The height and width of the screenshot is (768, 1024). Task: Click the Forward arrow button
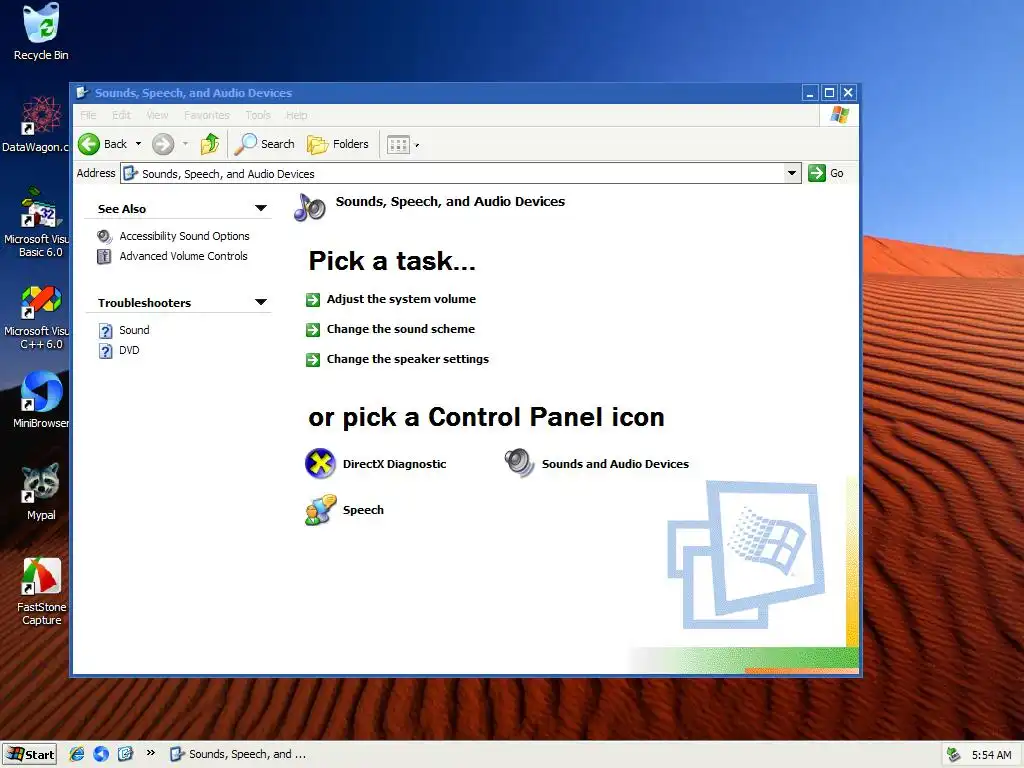(163, 144)
